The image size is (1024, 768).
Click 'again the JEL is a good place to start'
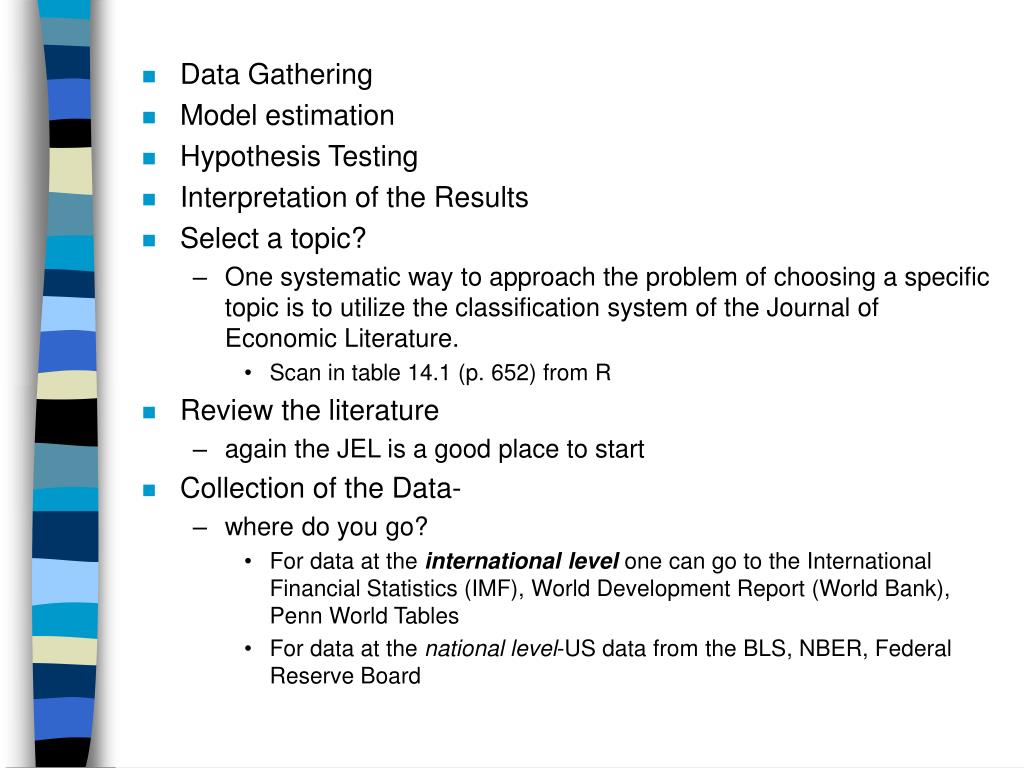[x=434, y=449]
